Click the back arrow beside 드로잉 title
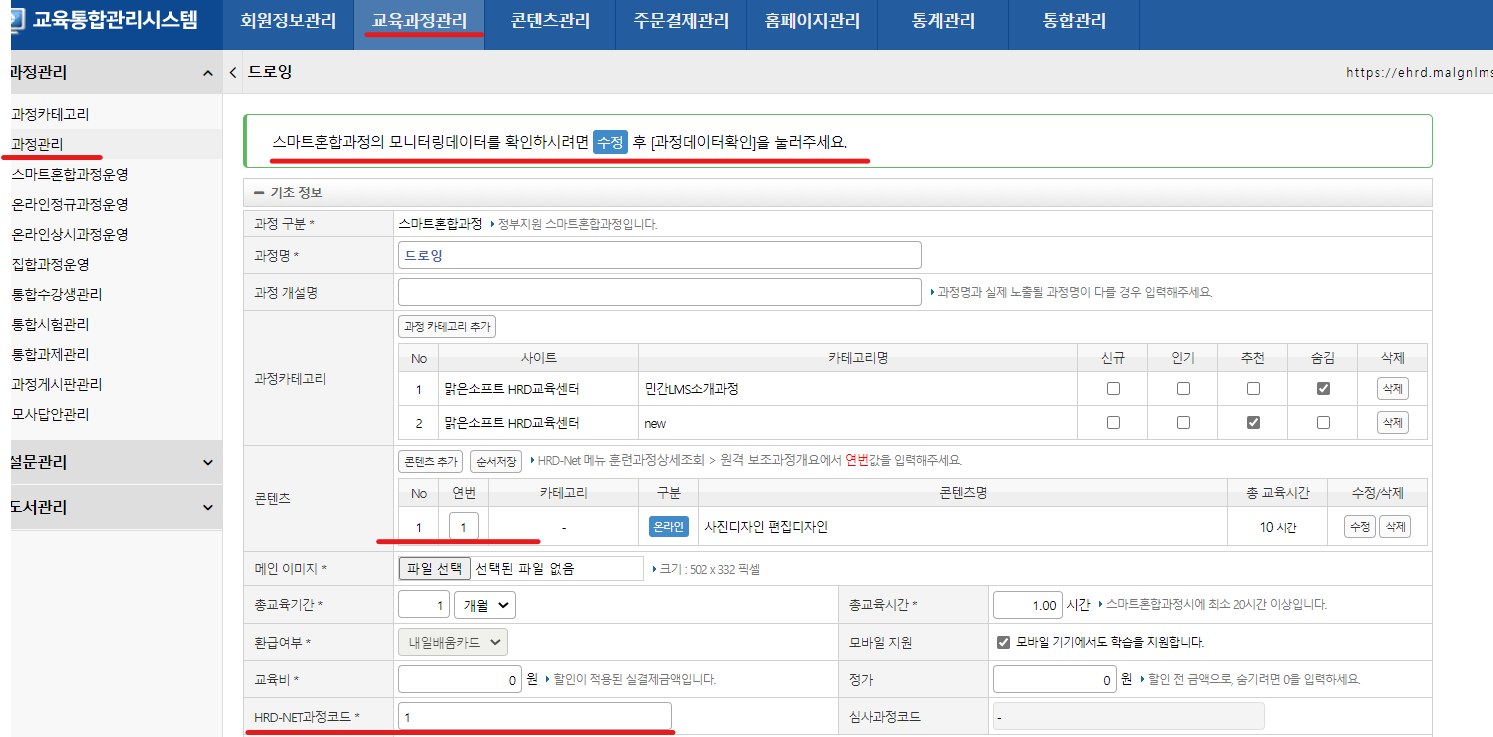 click(233, 73)
